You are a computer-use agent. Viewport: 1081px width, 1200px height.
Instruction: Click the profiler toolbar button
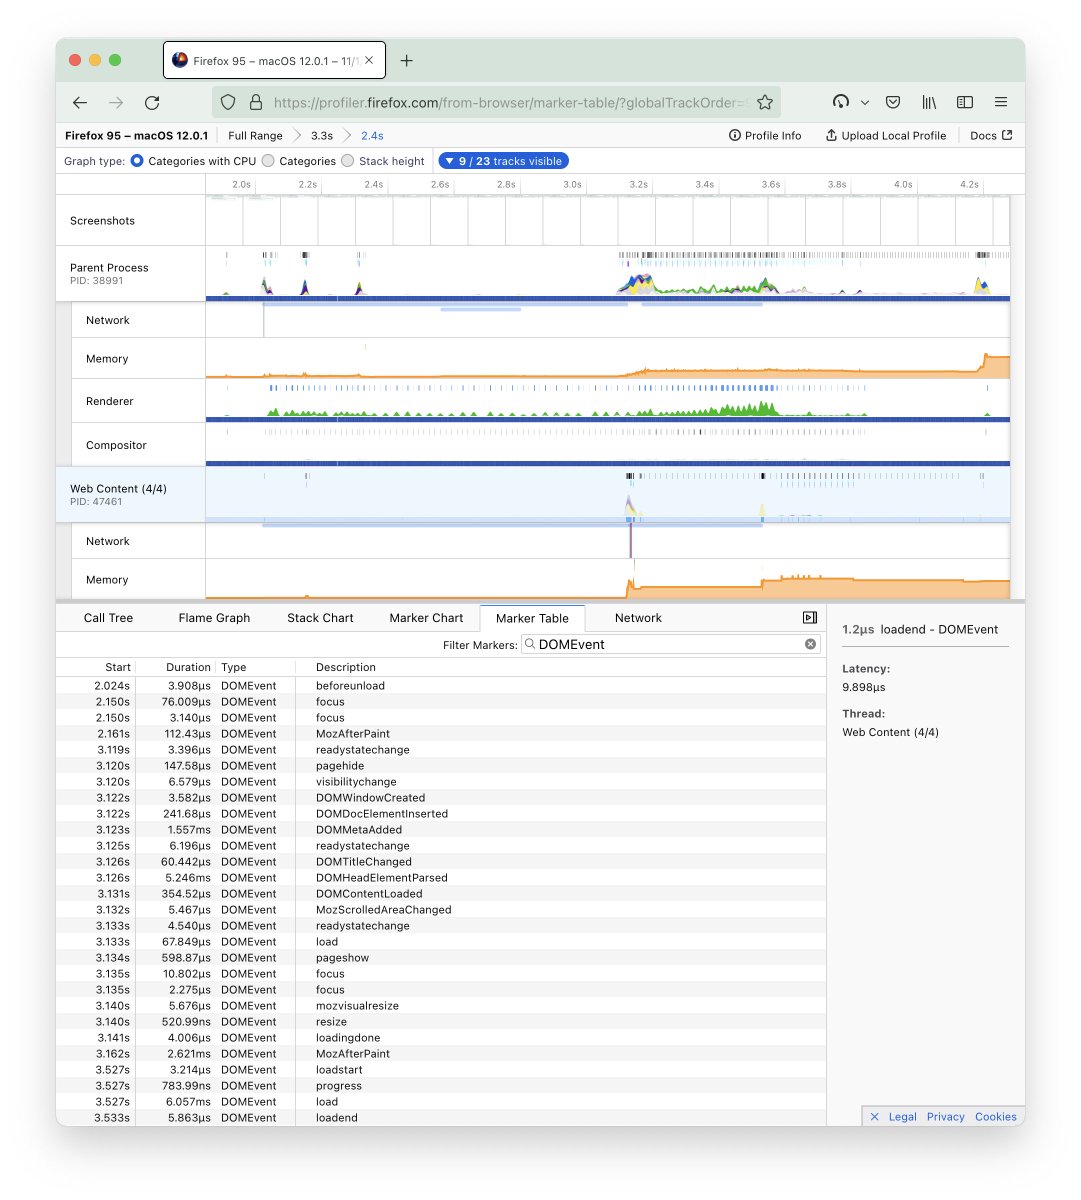click(x=841, y=102)
